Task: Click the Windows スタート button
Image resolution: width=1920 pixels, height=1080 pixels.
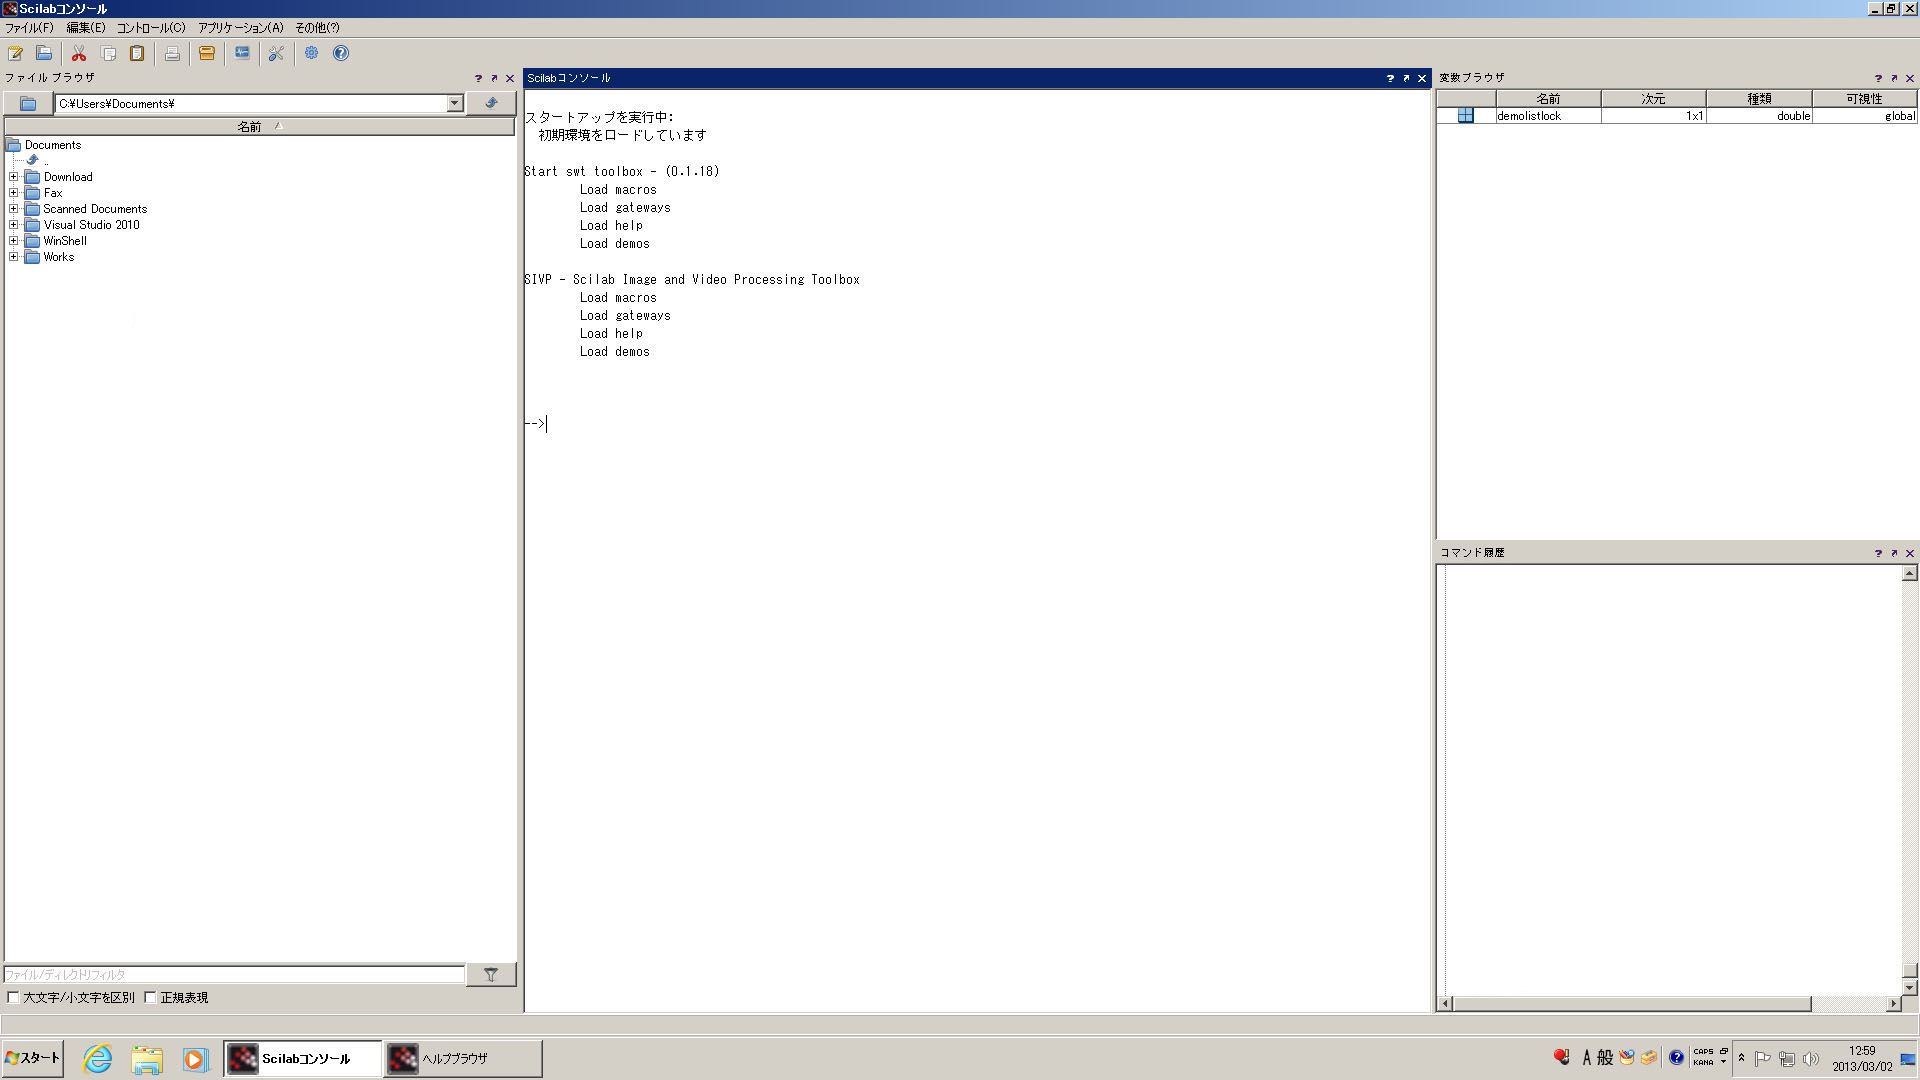Action: [x=33, y=1058]
